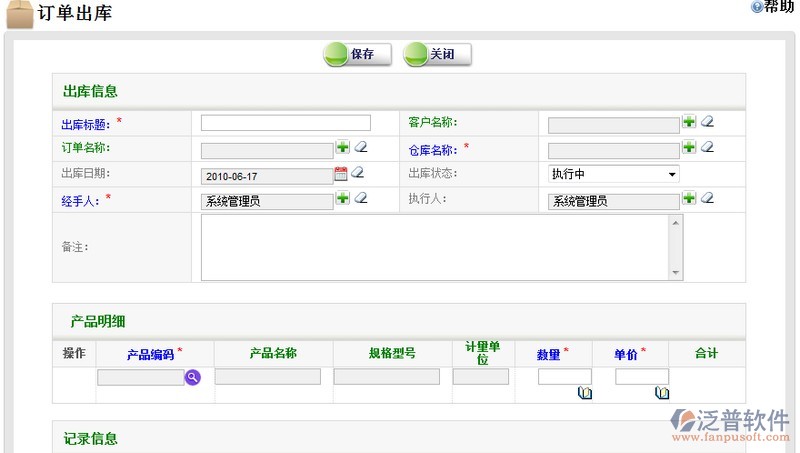Image resolution: width=800 pixels, height=453 pixels.
Task: Select 经手人 using the plus icon
Action: tap(343, 198)
